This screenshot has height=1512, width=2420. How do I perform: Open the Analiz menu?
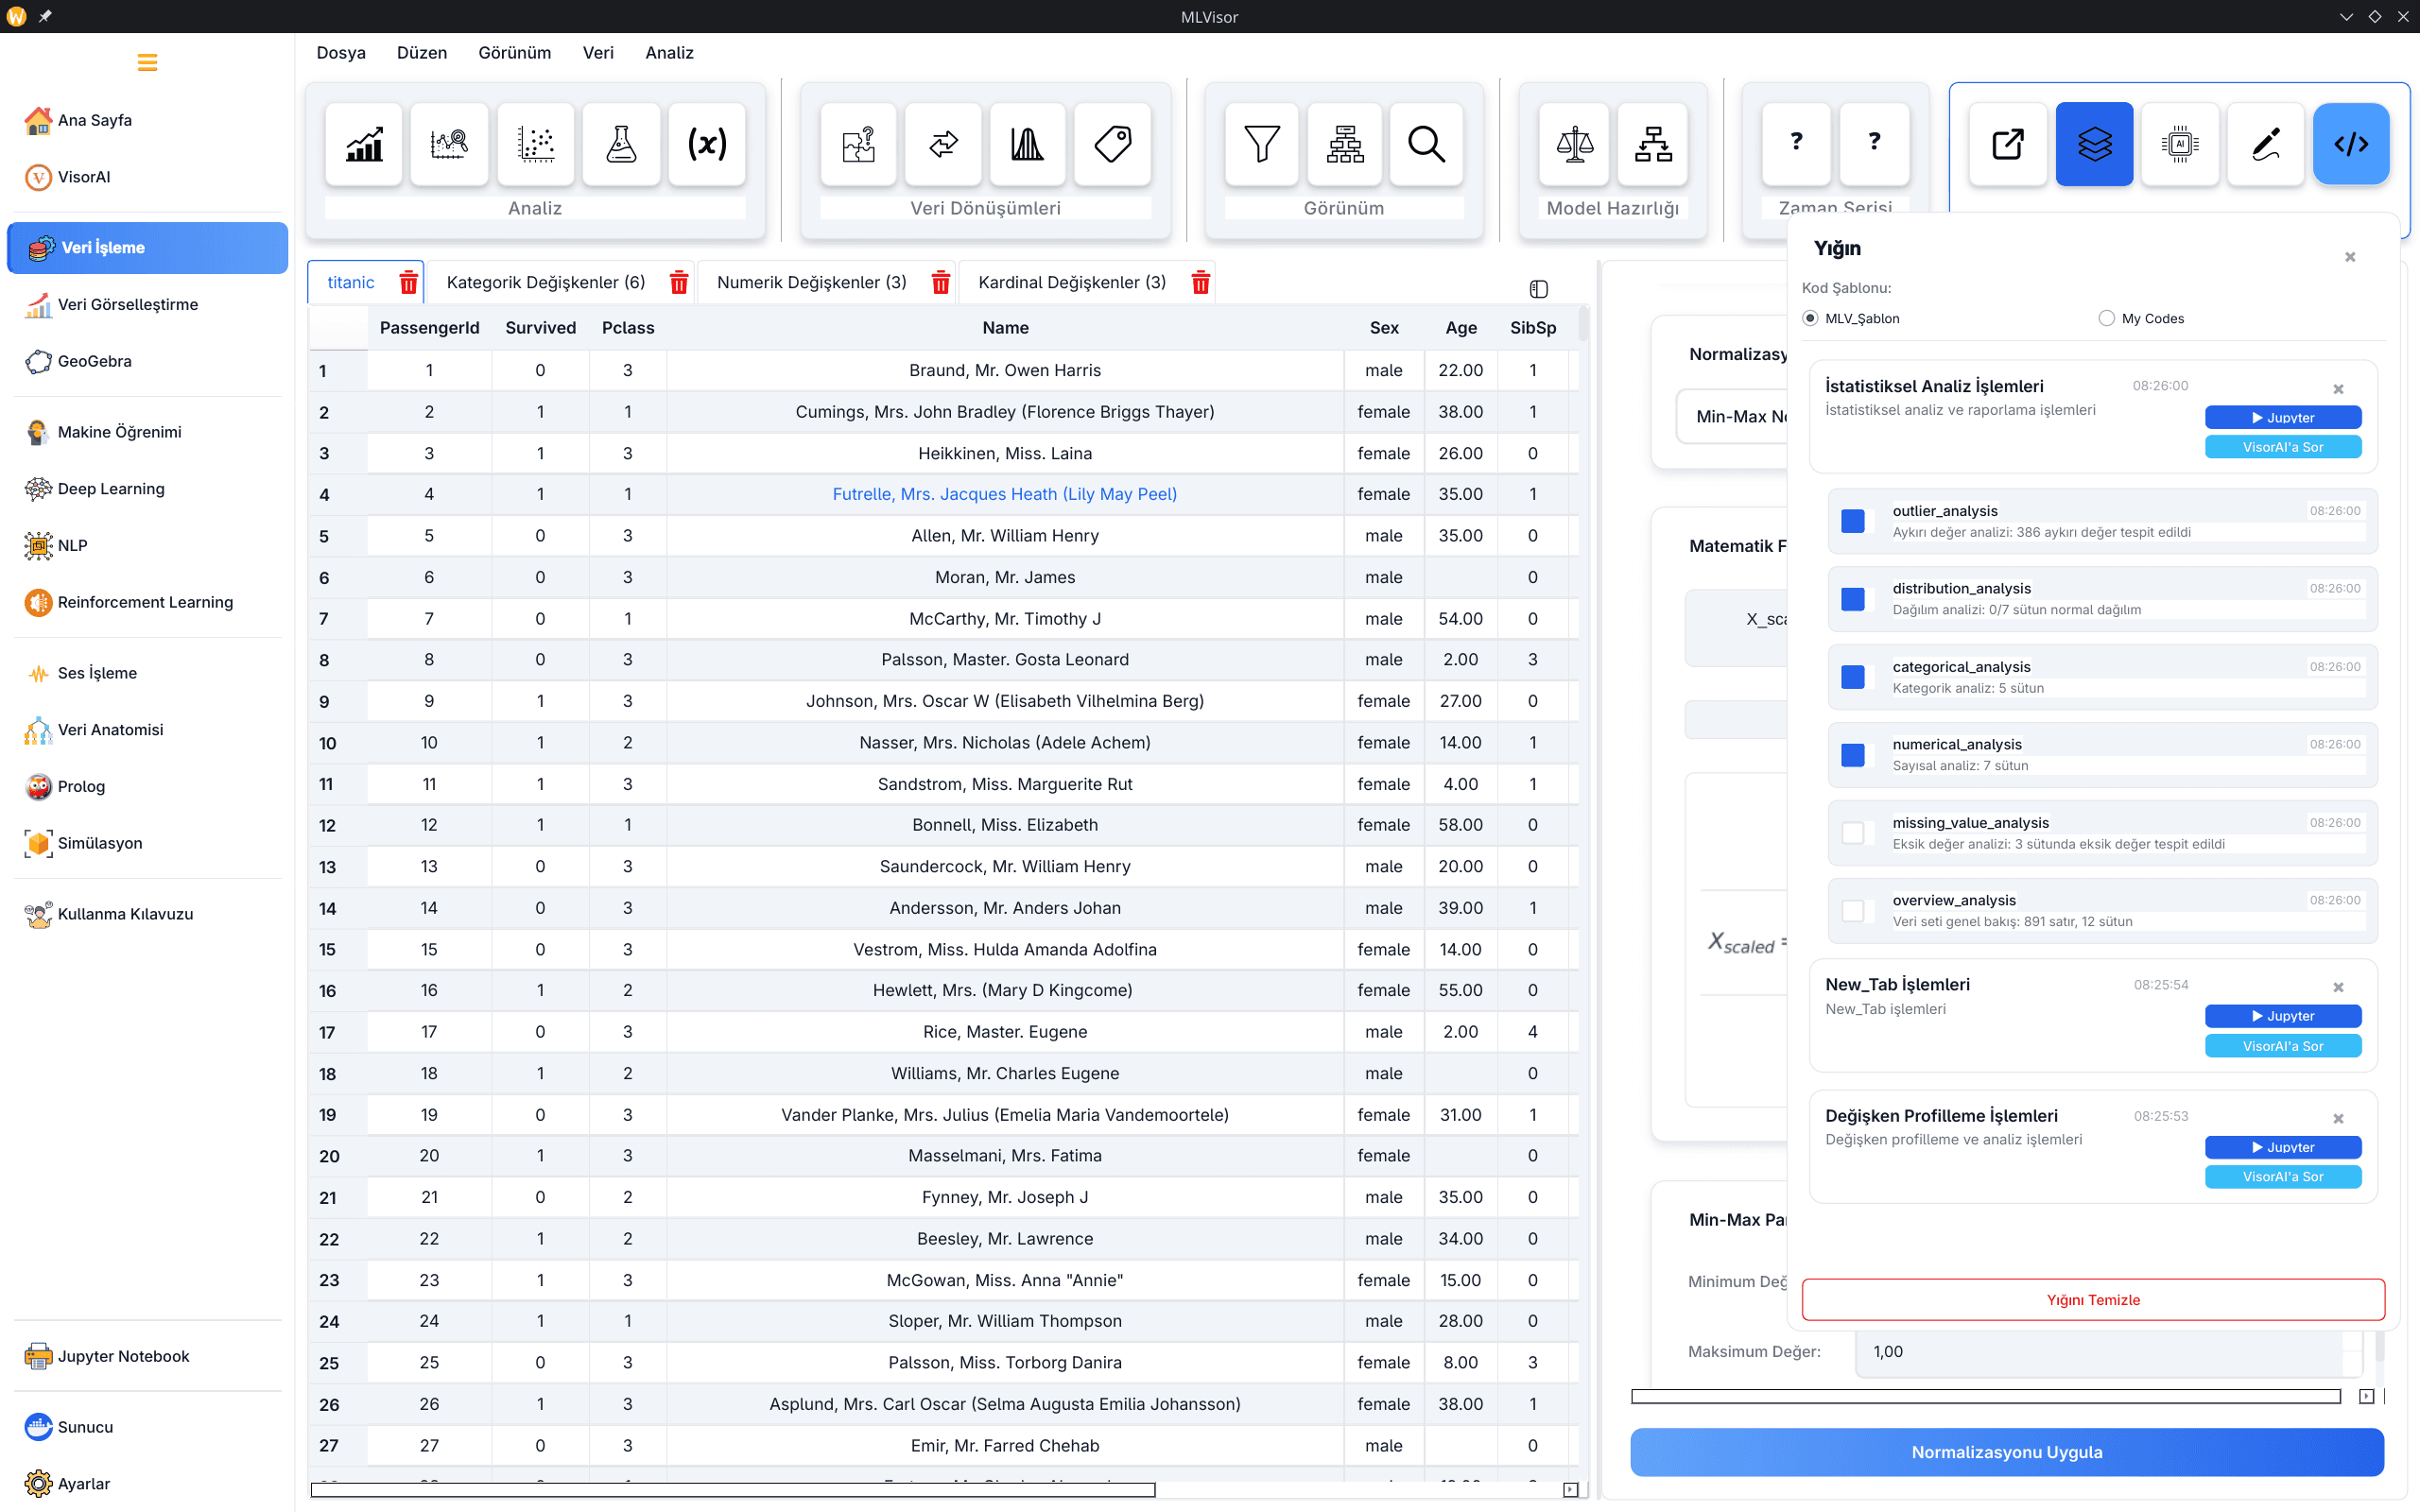[x=669, y=53]
